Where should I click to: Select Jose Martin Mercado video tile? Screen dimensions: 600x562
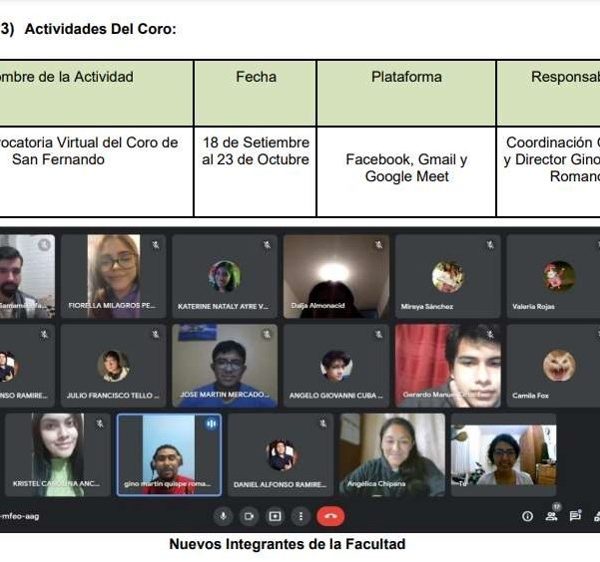tap(225, 366)
